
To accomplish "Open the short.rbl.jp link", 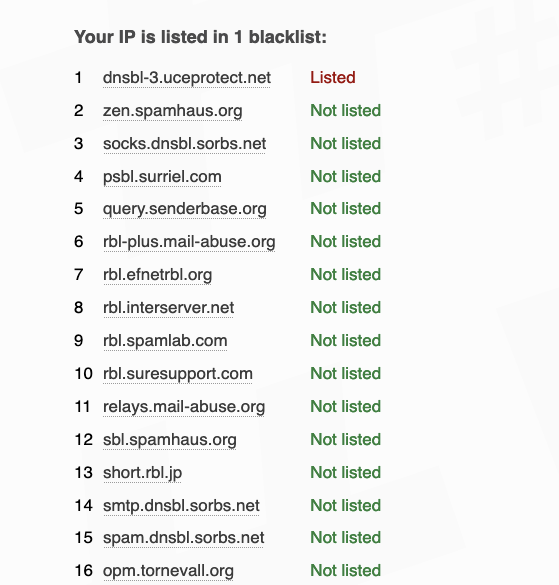I will pyautogui.click(x=143, y=473).
